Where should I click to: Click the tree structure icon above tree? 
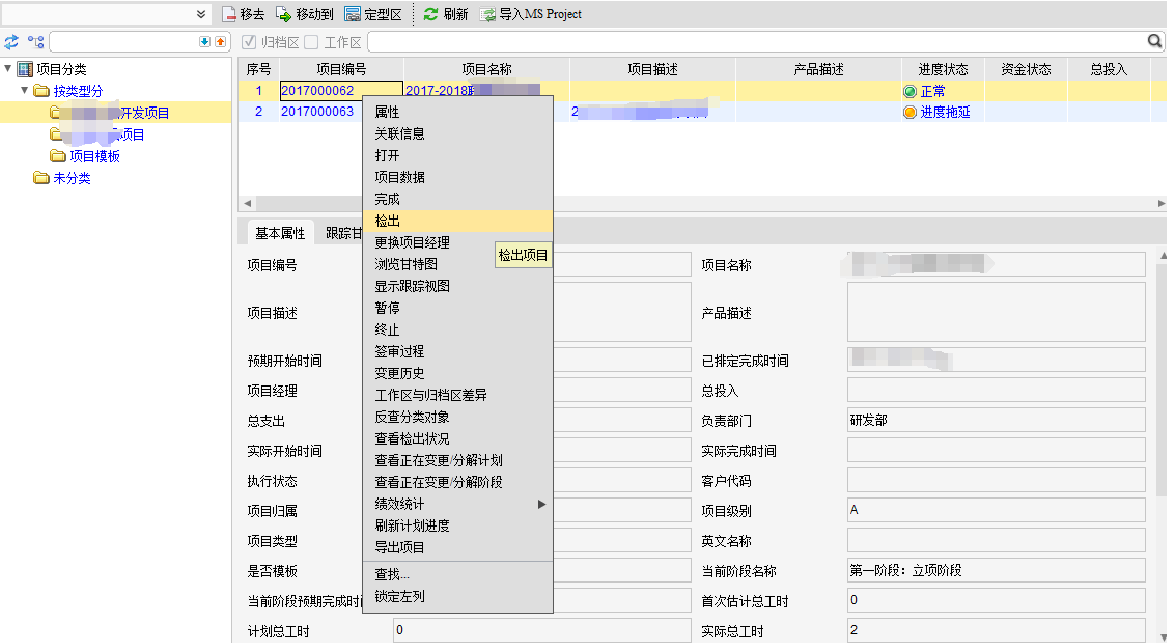(x=36, y=42)
